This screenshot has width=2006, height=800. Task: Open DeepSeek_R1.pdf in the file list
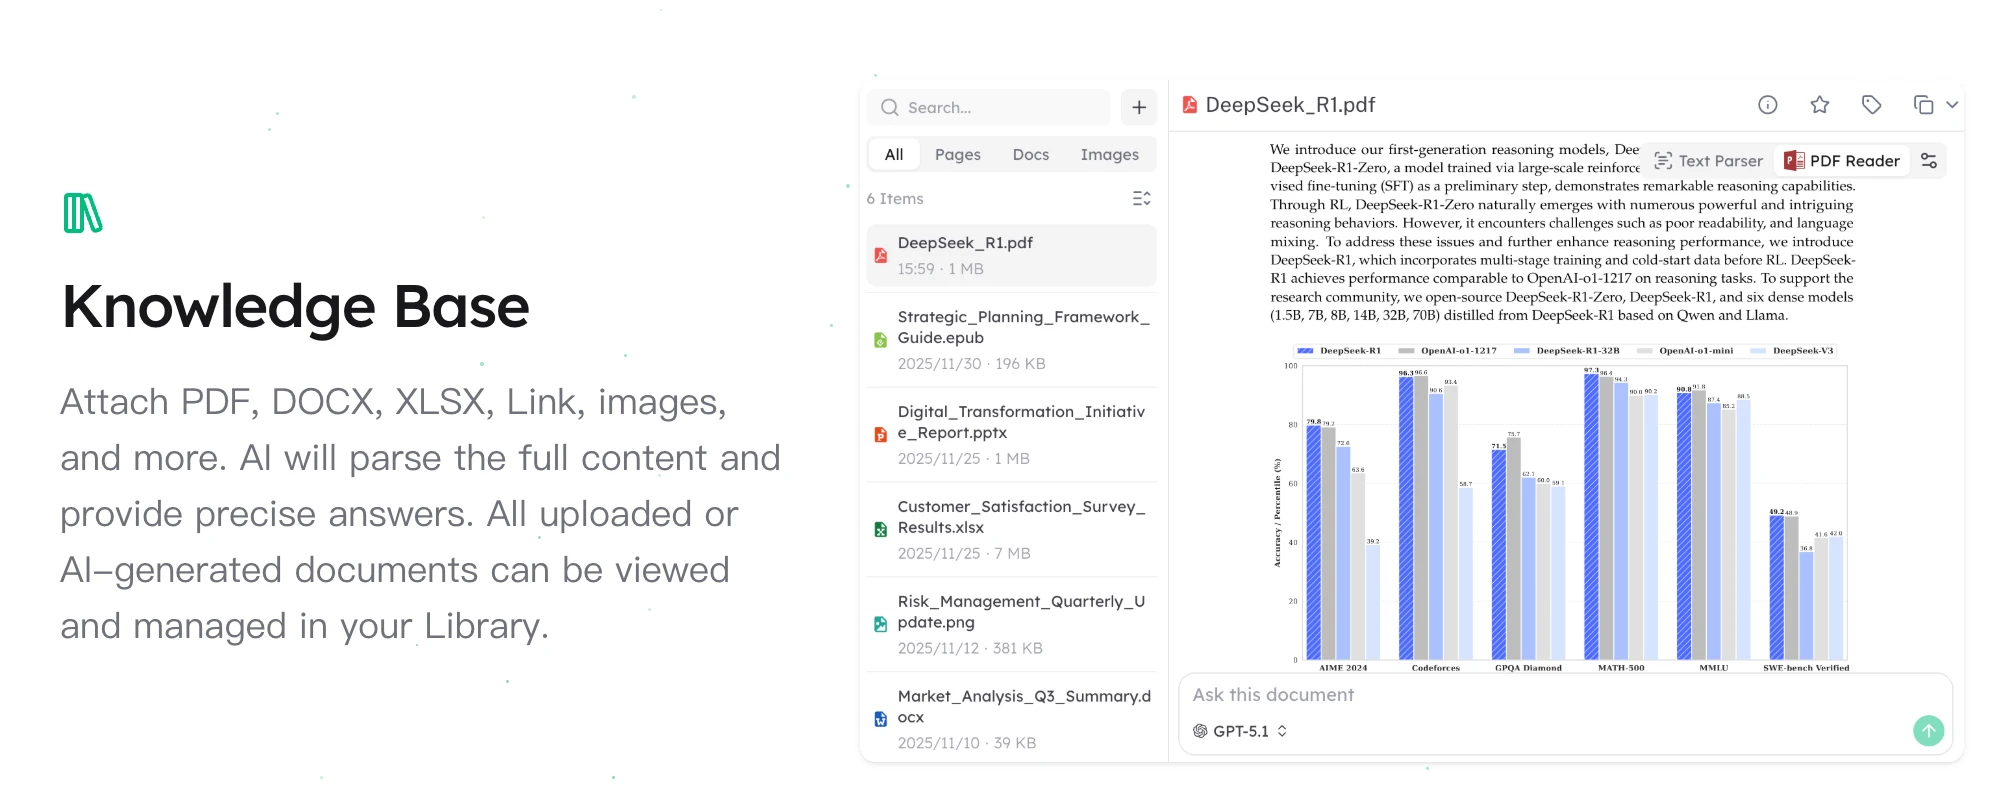point(1012,255)
